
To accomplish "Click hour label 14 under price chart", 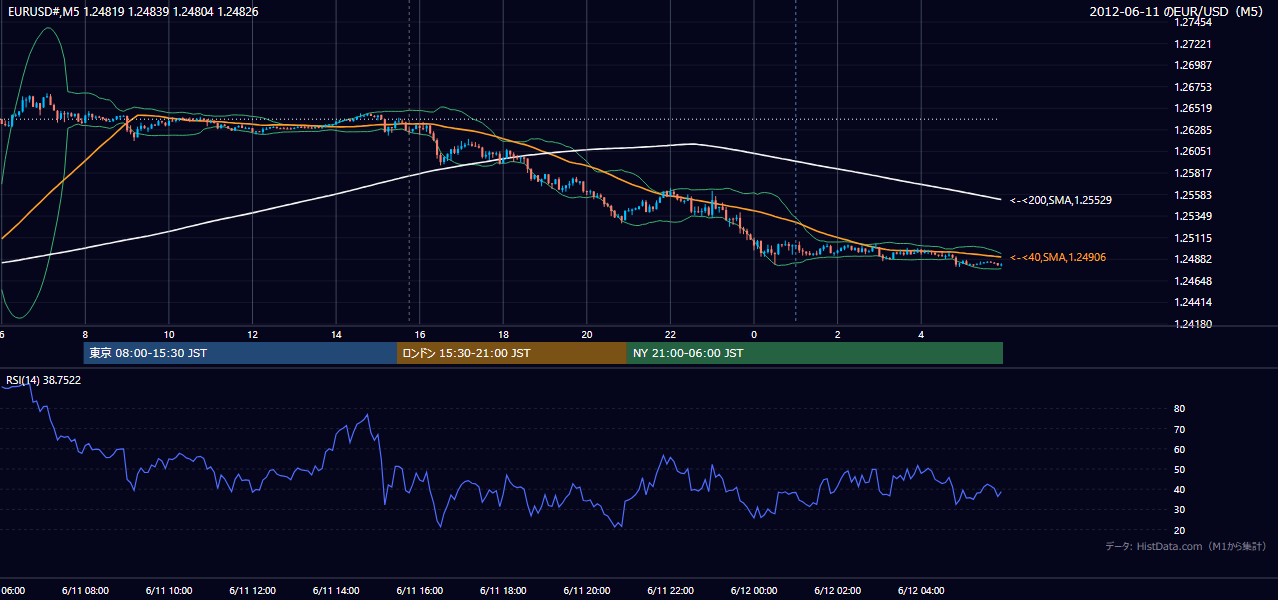I will pyautogui.click(x=336, y=335).
